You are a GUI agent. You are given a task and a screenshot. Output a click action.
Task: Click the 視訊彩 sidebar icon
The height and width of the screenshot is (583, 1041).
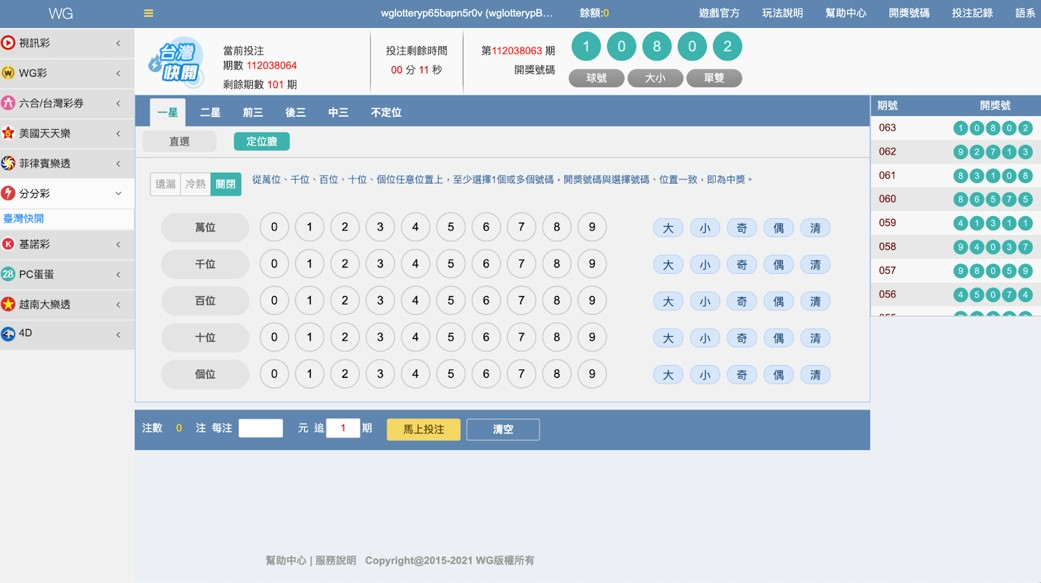pyautogui.click(x=8, y=43)
